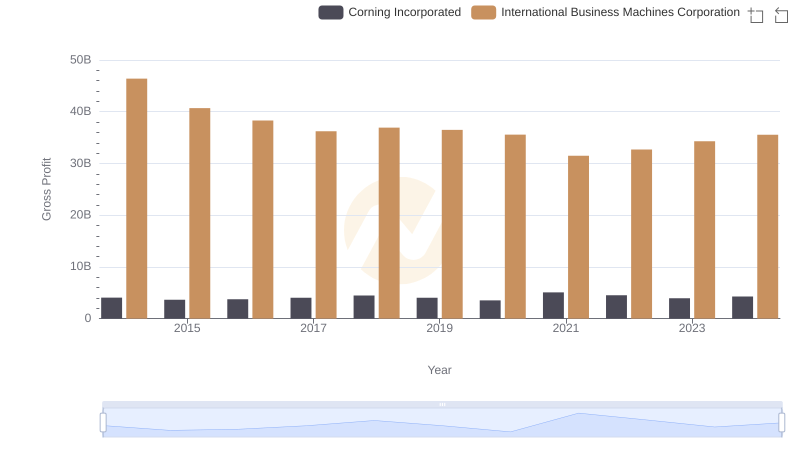Toggle the International Business Machines legend swatch
This screenshot has height=461, width=800.
(483, 12)
